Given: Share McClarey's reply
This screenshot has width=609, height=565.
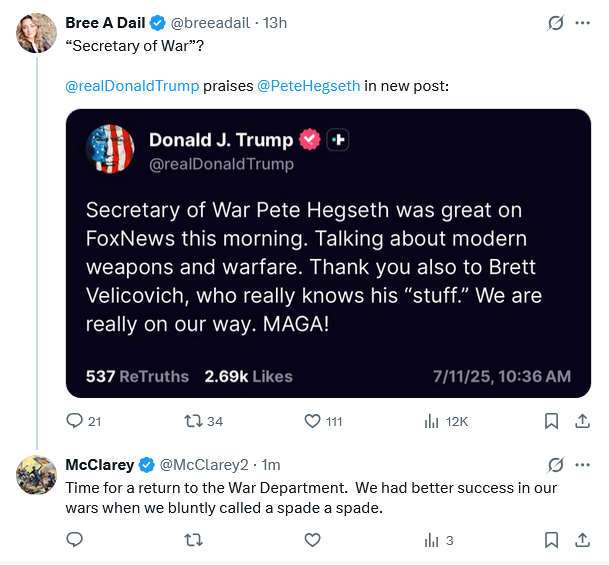Looking at the screenshot, I should (583, 540).
